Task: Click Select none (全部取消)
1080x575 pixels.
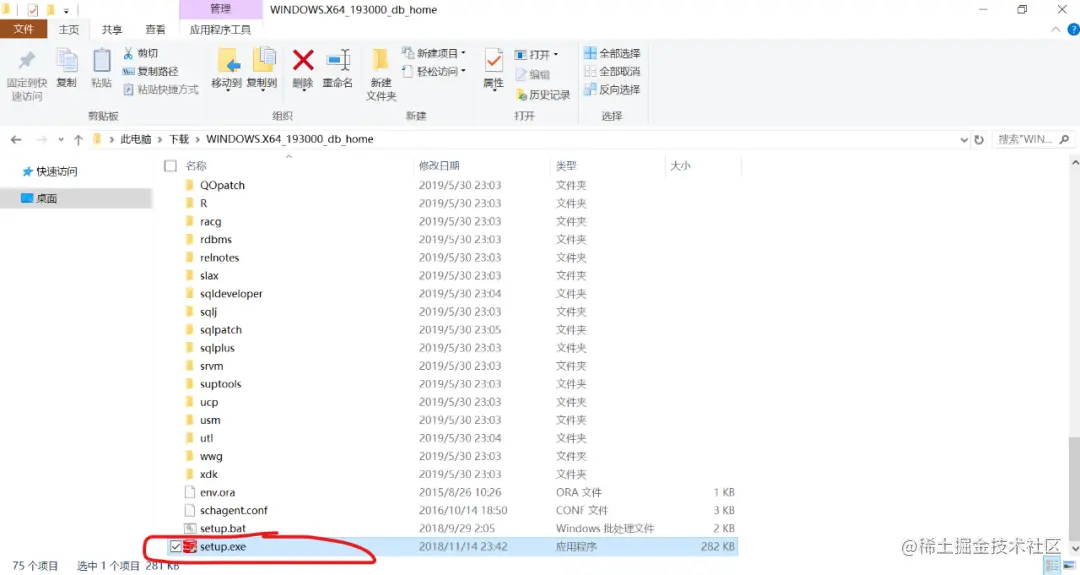Action: (612, 71)
